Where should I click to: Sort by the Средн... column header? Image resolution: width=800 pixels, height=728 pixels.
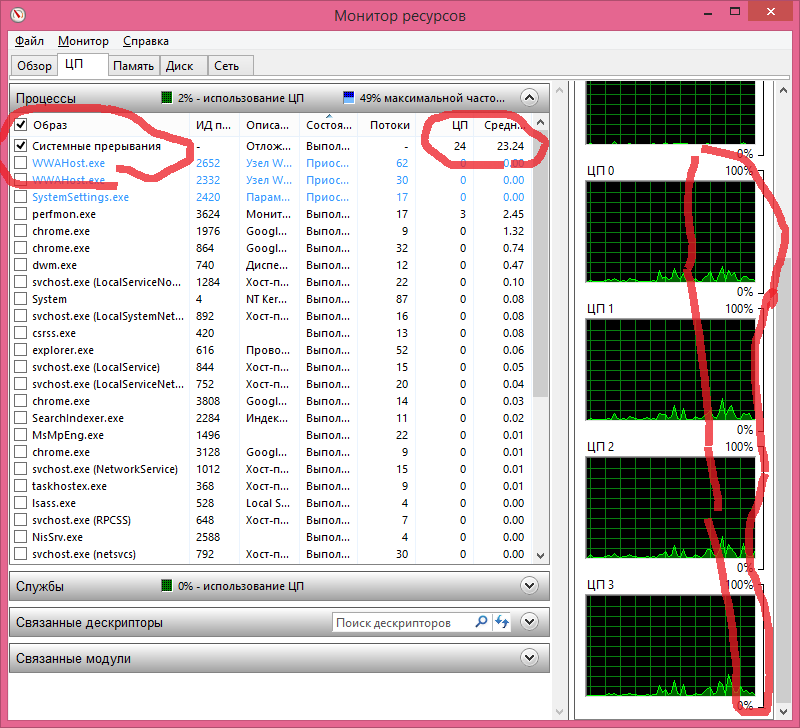(x=503, y=125)
